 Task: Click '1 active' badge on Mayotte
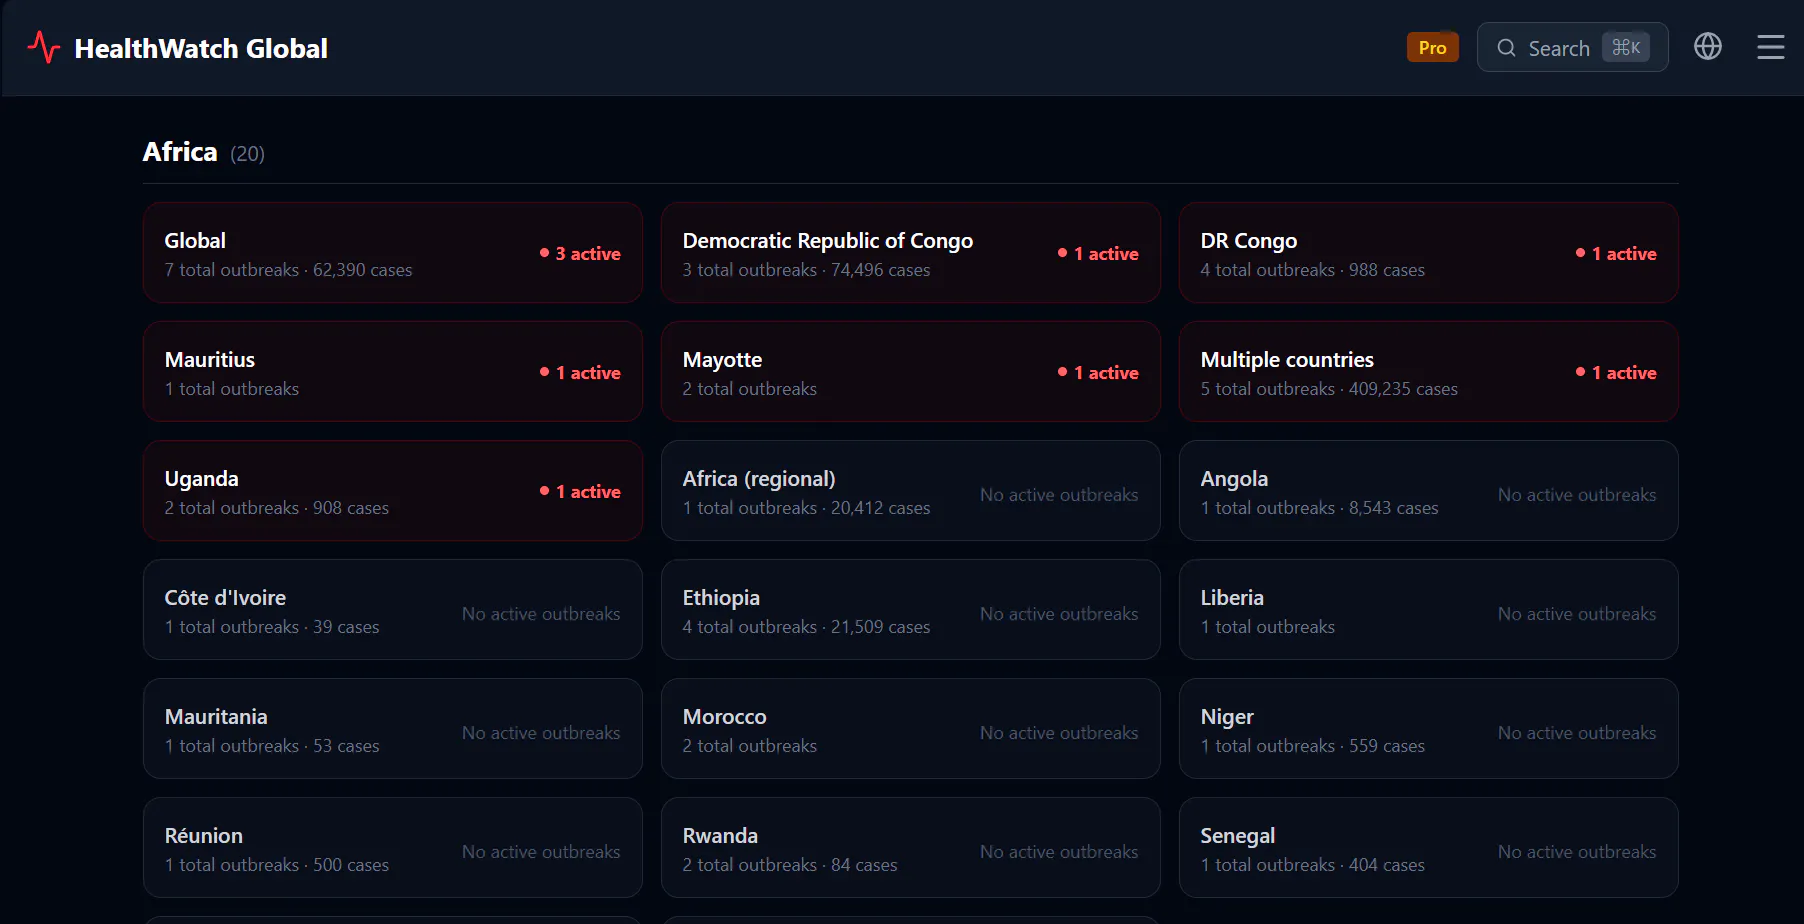(x=1098, y=372)
